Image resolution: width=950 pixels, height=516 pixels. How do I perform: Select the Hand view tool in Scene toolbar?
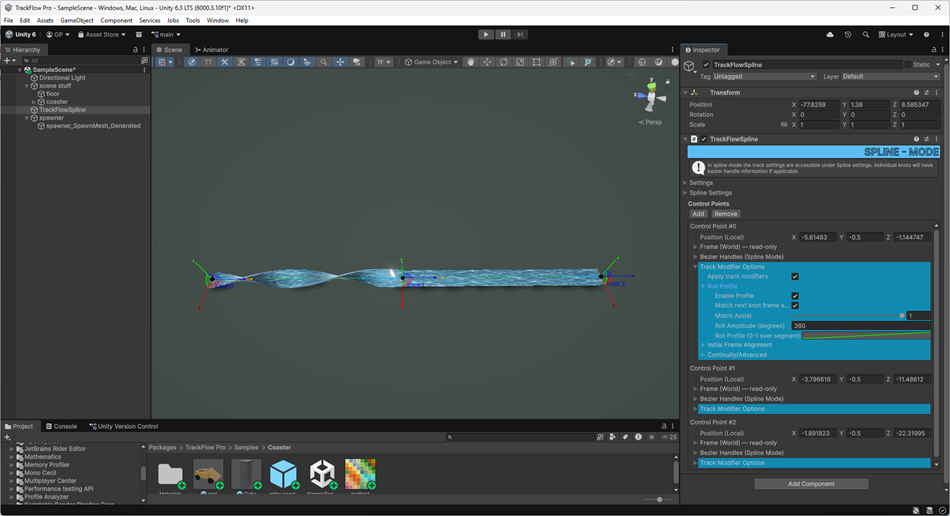point(471,62)
